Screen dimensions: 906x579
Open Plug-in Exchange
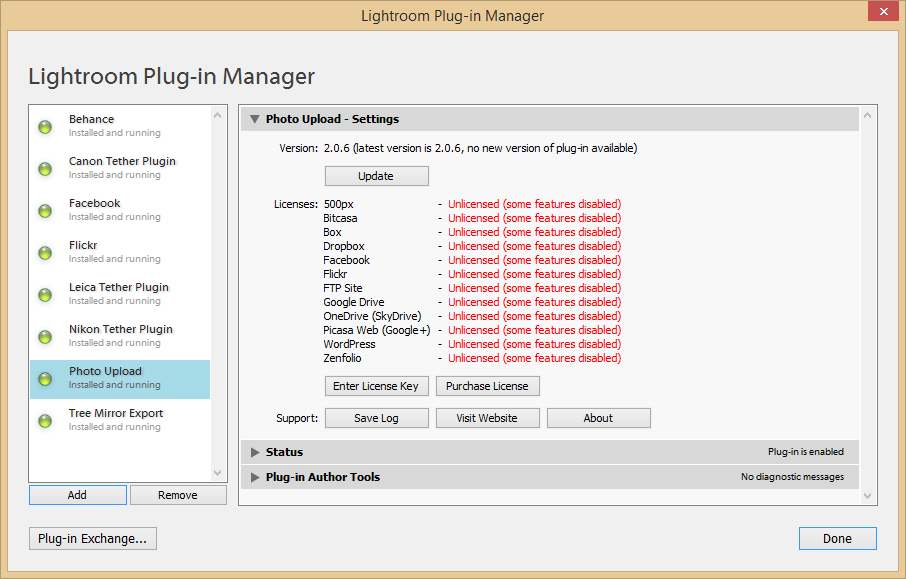(92, 539)
